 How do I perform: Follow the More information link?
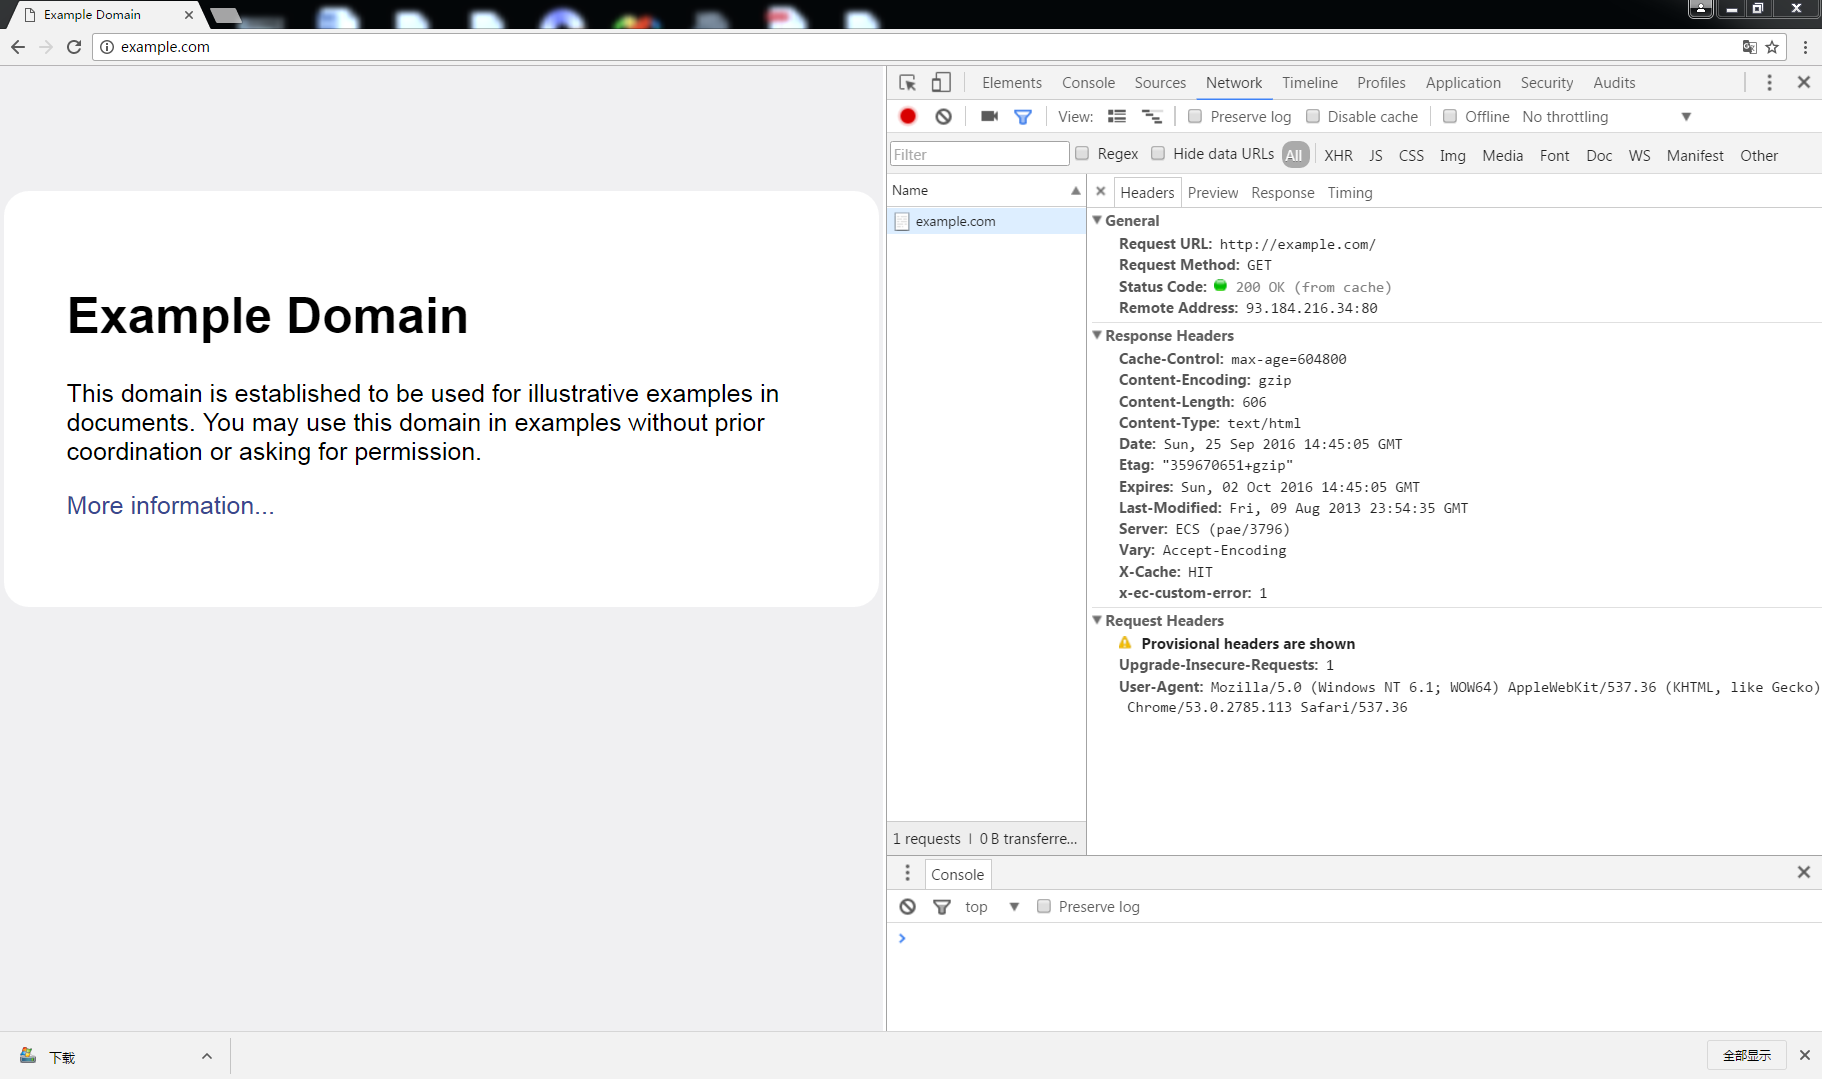tap(171, 506)
